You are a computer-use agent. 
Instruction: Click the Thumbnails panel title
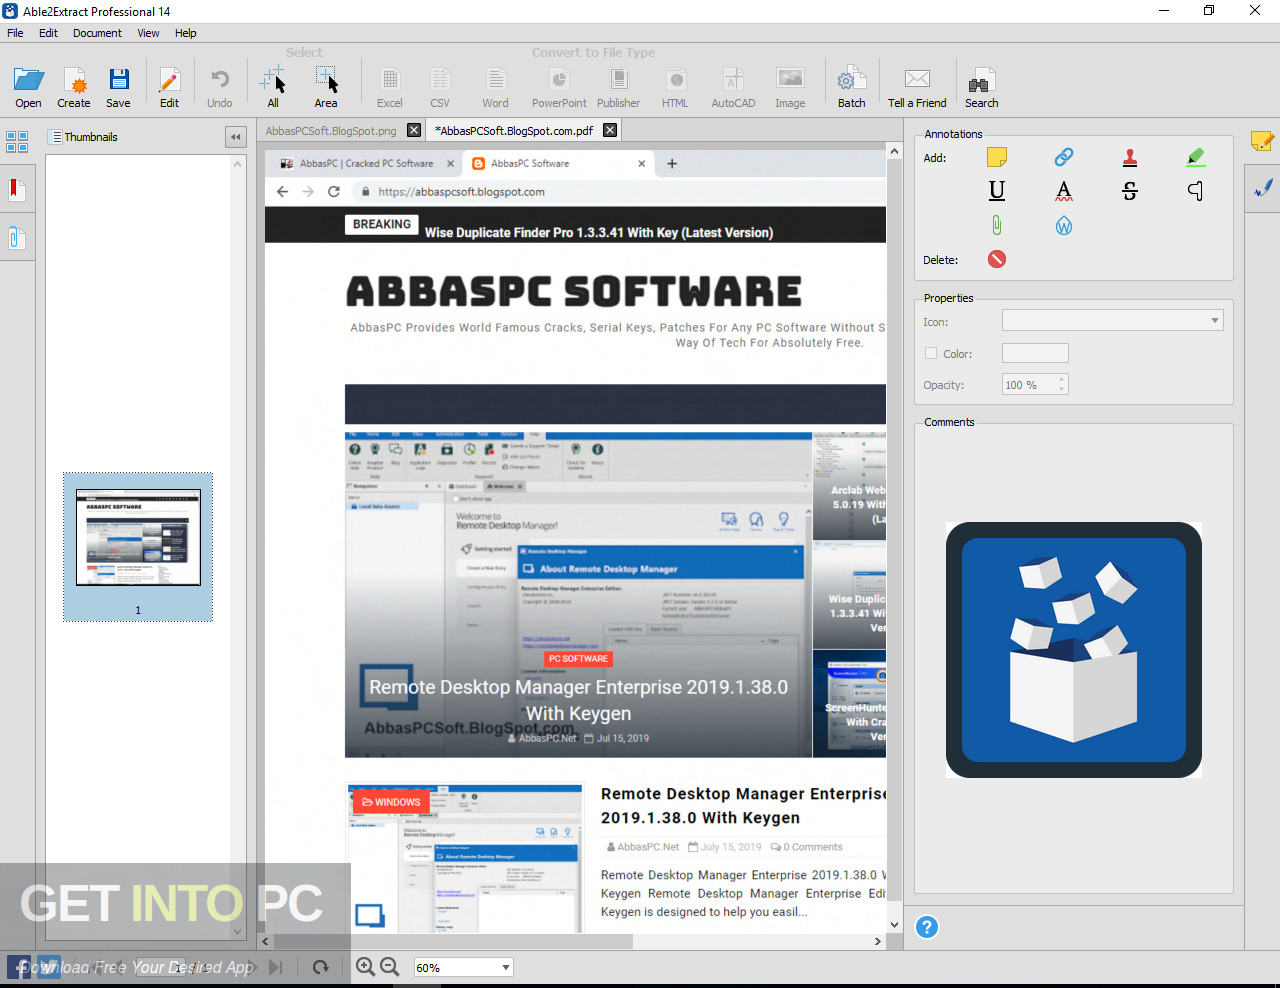[x=91, y=137]
